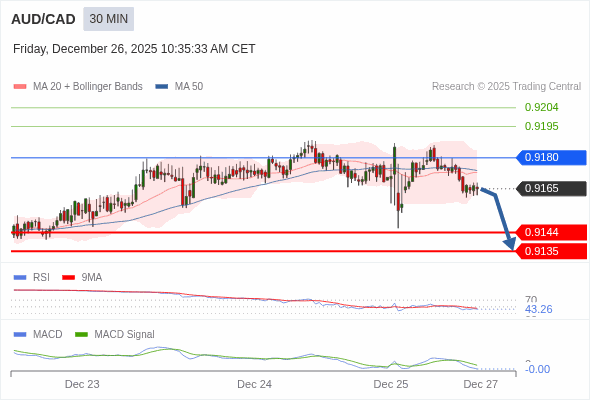590x400 pixels.
Task: Click the blue 0.9180 pivot price tag
Action: pos(551,157)
